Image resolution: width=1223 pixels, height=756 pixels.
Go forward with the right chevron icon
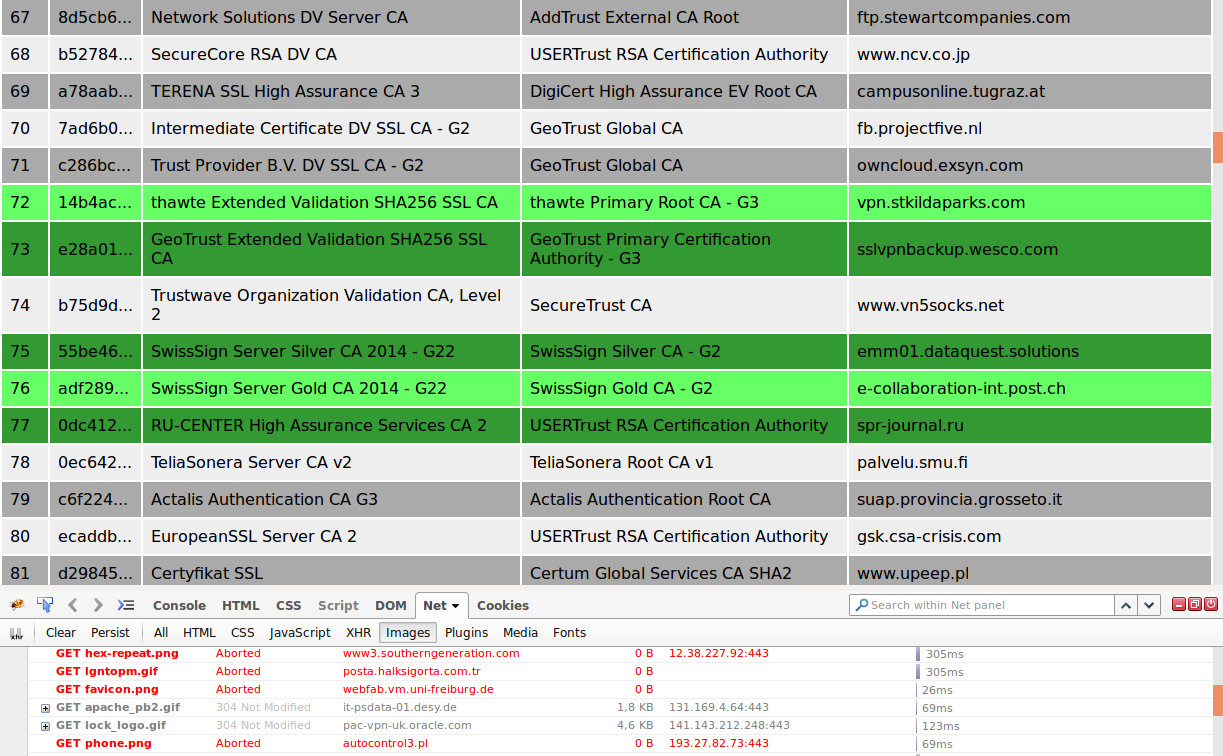click(x=98, y=605)
